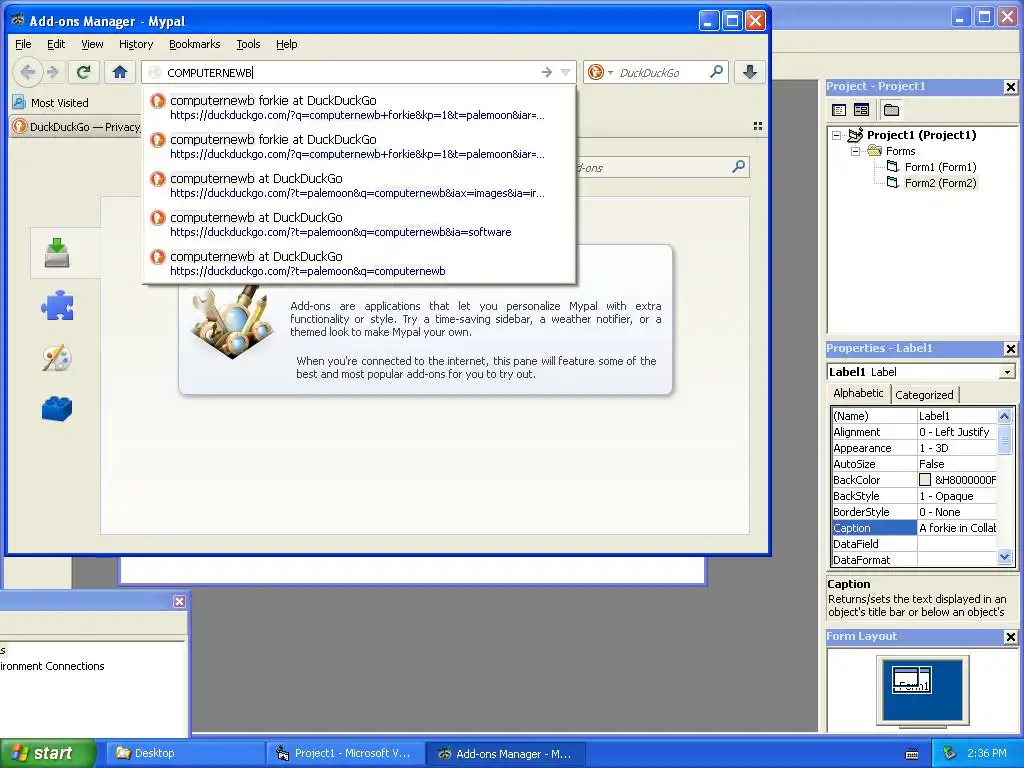
Task: Open Plugins blue brick category
Action: 57,409
